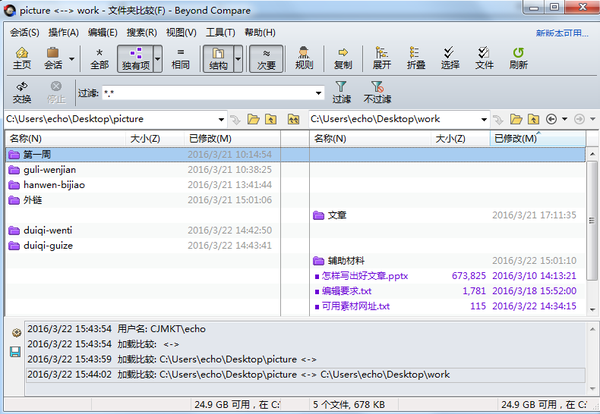600x414 pixels.
Task: Sort right pane by 已修改(M) header
Action: [x=537, y=139]
